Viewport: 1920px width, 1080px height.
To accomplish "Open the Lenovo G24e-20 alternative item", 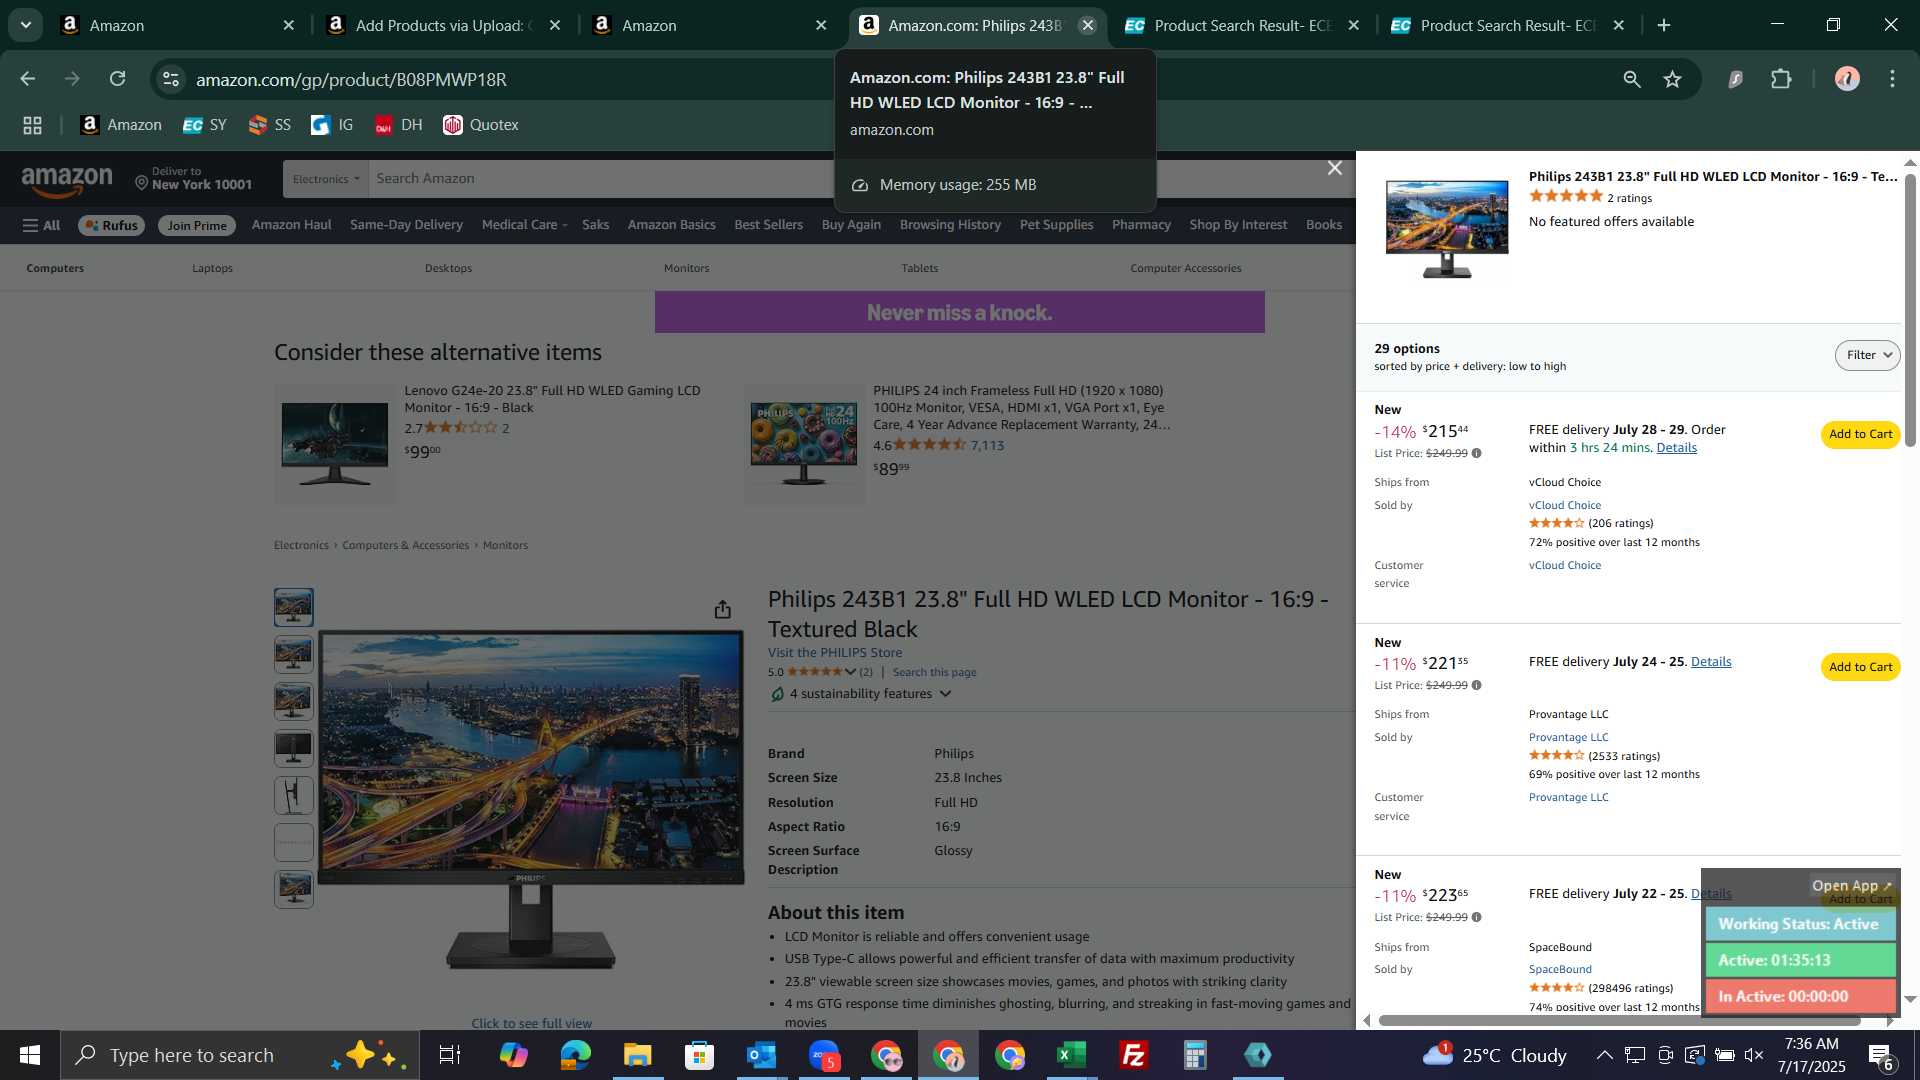I will point(552,399).
